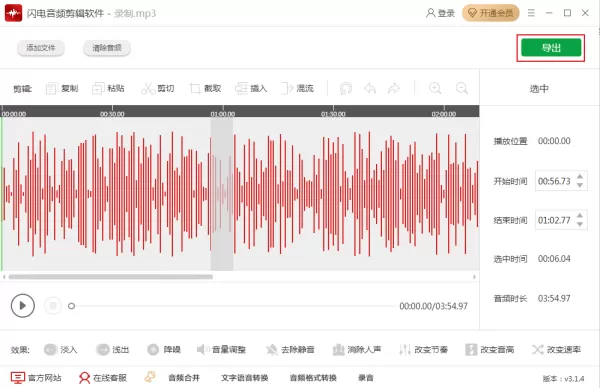Click the scrollbar right arrow

[x=474, y=277]
